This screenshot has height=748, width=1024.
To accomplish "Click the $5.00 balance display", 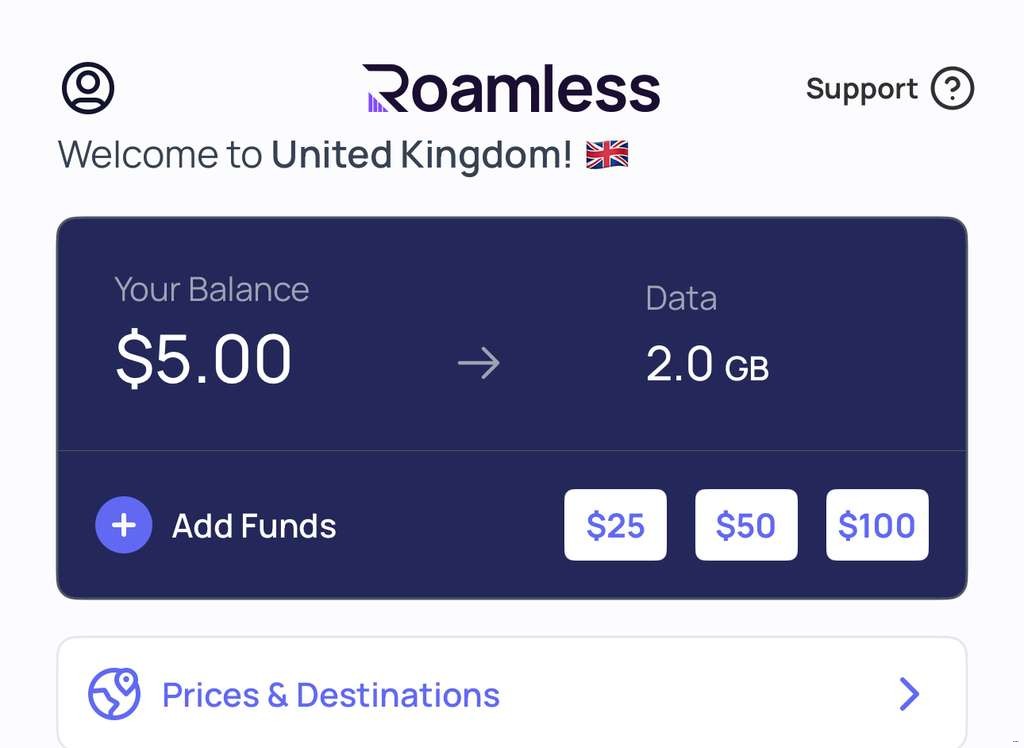I will pyautogui.click(x=204, y=360).
